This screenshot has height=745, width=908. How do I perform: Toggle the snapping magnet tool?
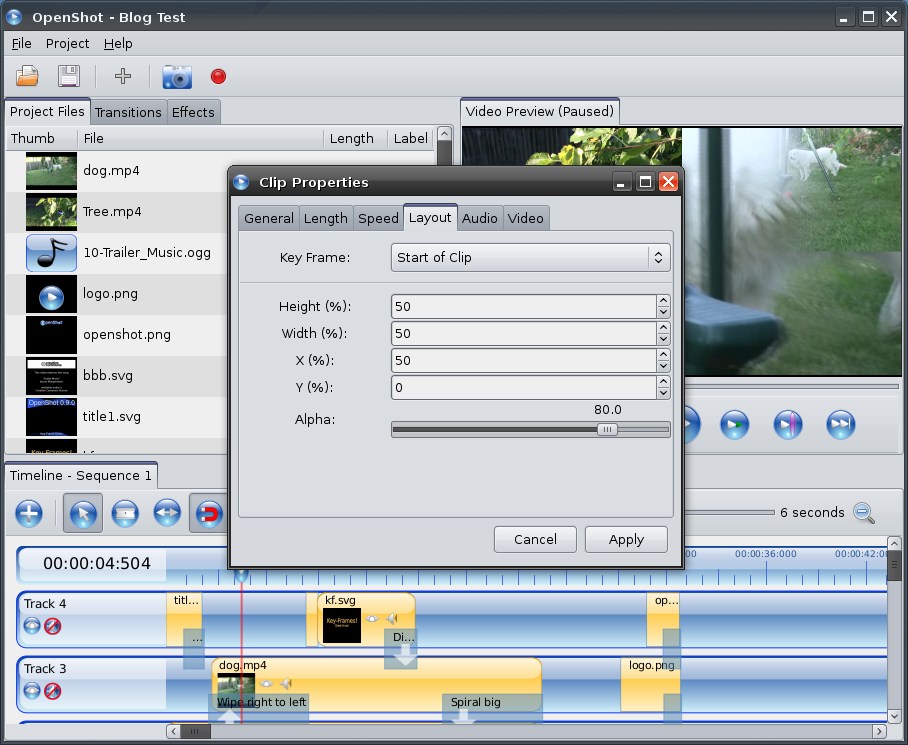[207, 514]
